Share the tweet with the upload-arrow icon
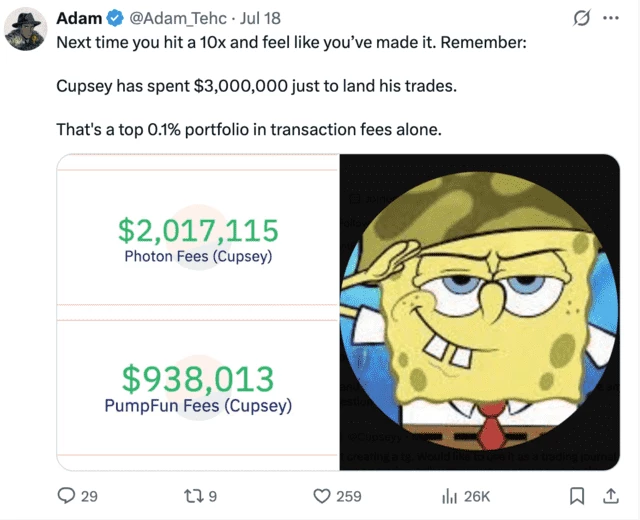Viewport: 640px width, 520px height. tap(609, 495)
